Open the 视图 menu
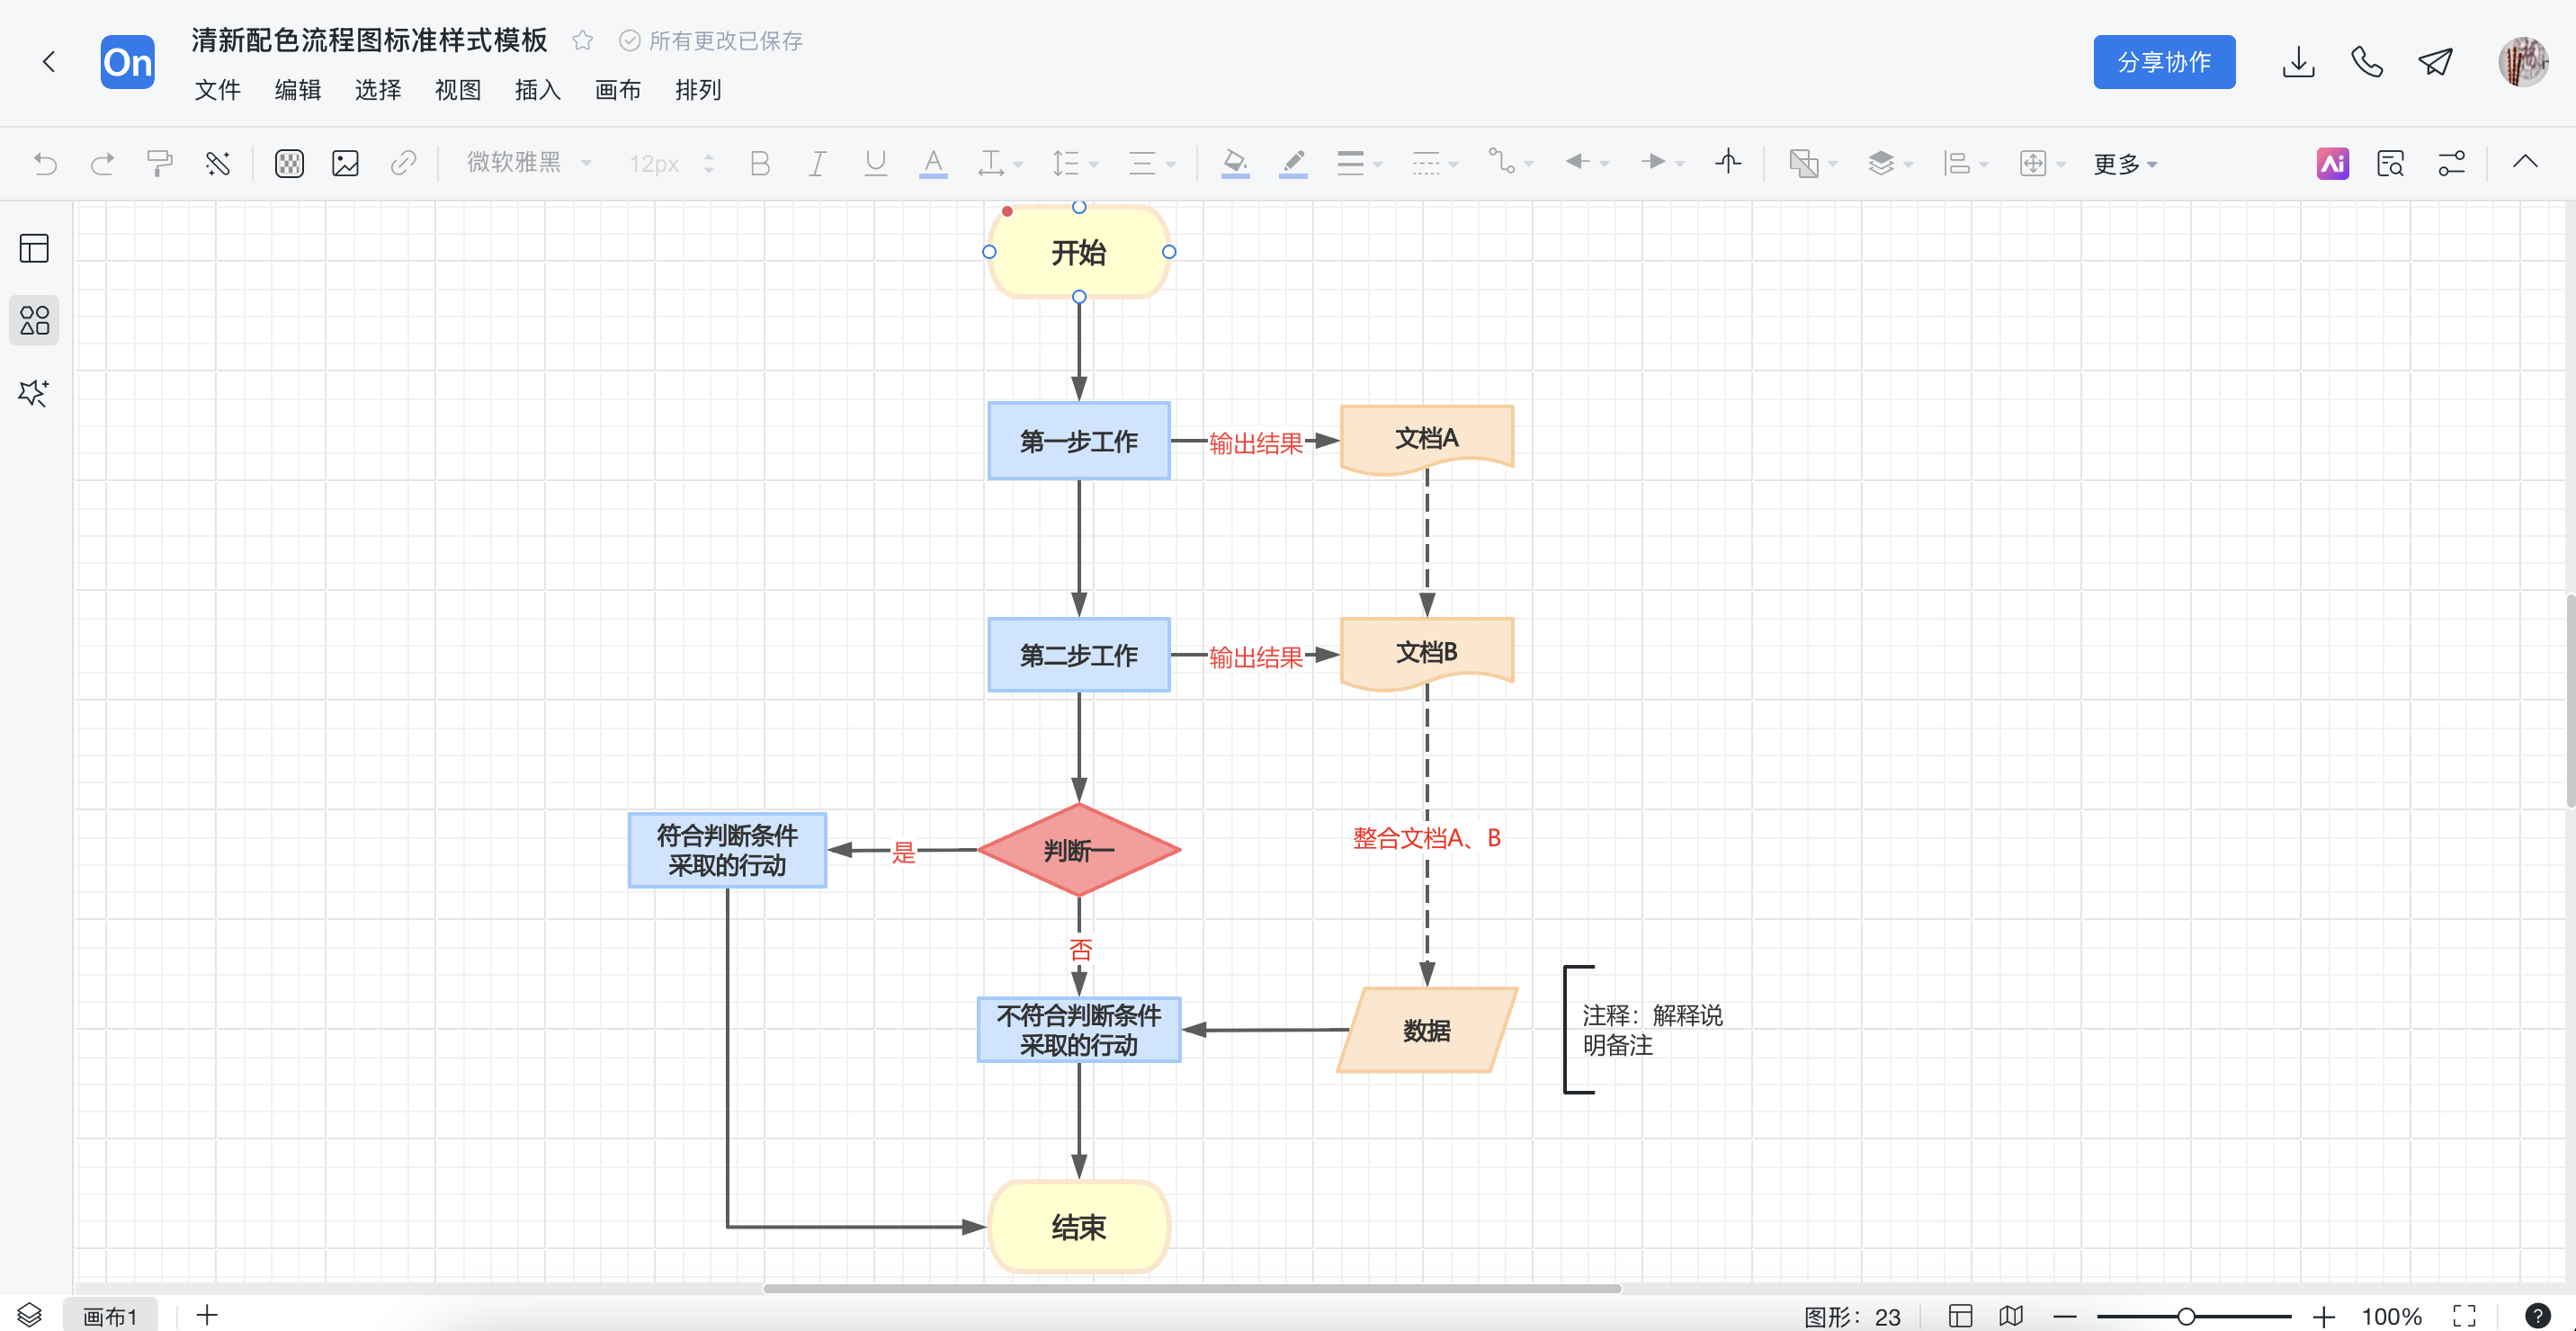Screen dimensions: 2576x1331 pos(457,90)
